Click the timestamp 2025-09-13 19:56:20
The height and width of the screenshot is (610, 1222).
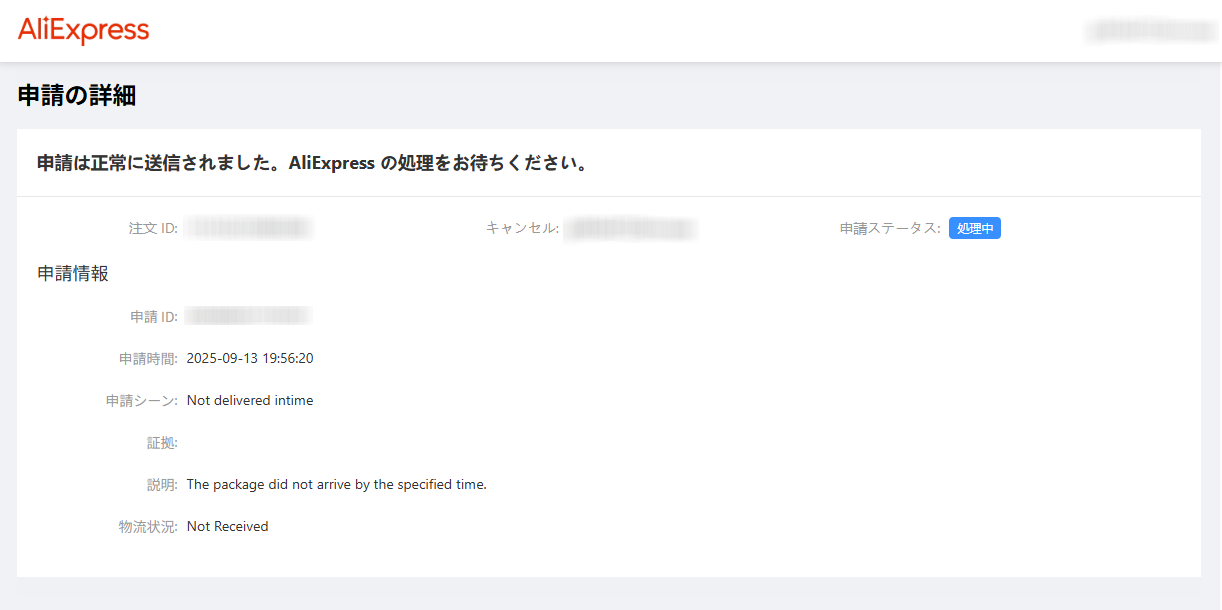250,358
